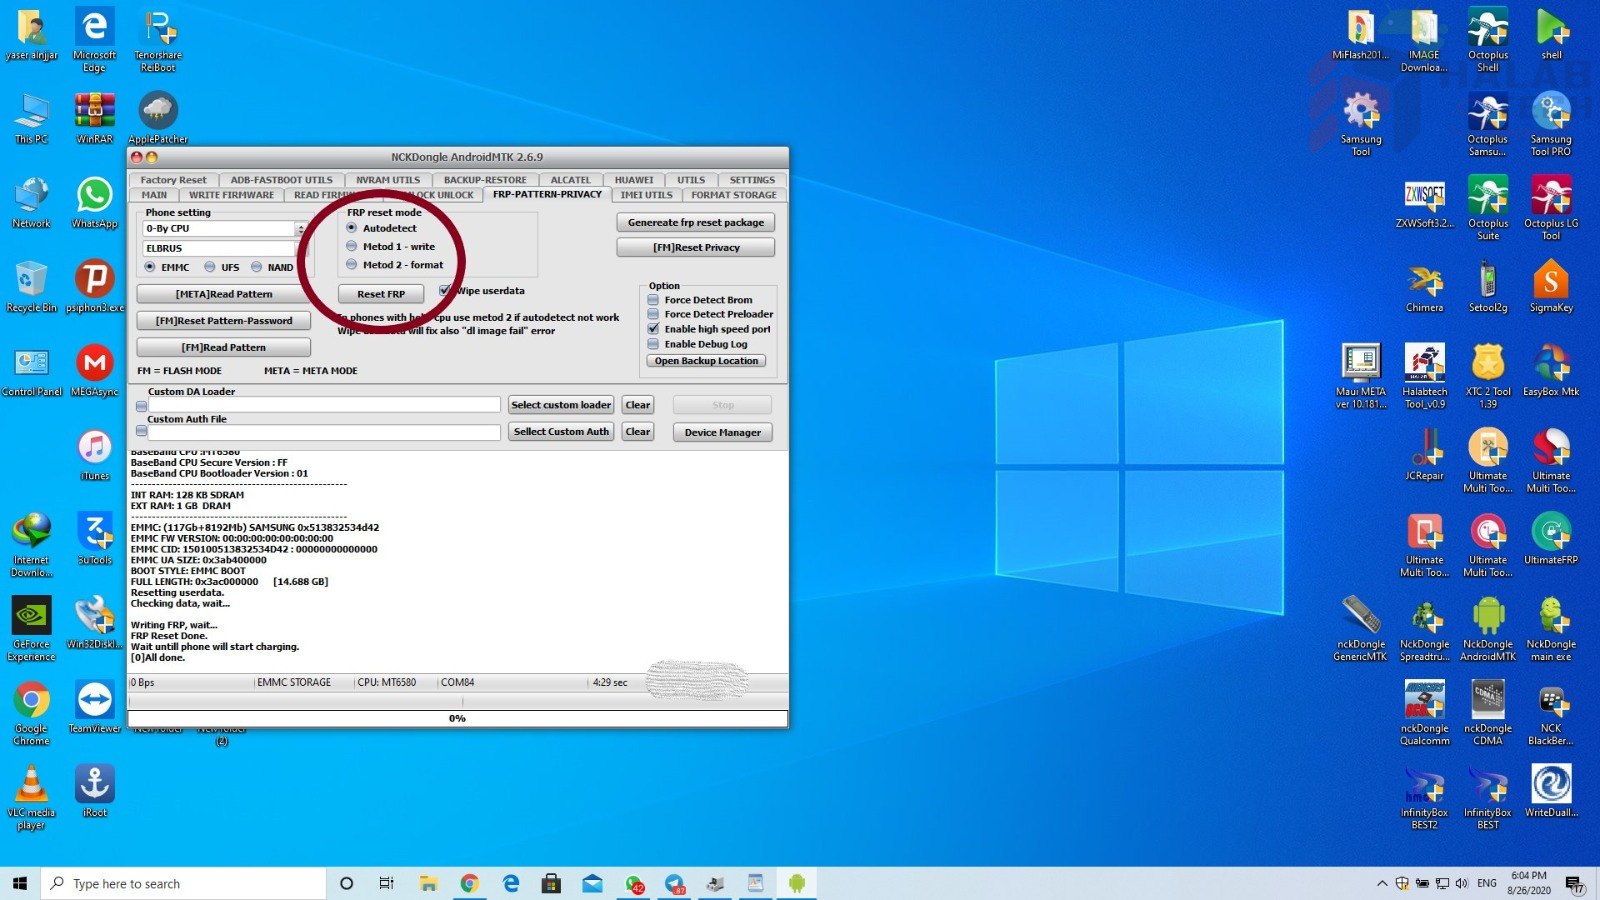The height and width of the screenshot is (900, 1600).
Task: Open the InfinityBox BEST2 shortcut
Action: pyautogui.click(x=1424, y=797)
